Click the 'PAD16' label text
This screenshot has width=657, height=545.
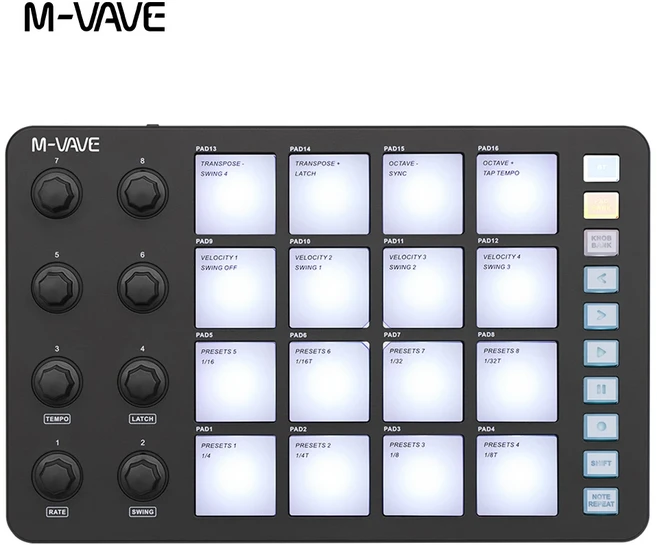(488, 148)
